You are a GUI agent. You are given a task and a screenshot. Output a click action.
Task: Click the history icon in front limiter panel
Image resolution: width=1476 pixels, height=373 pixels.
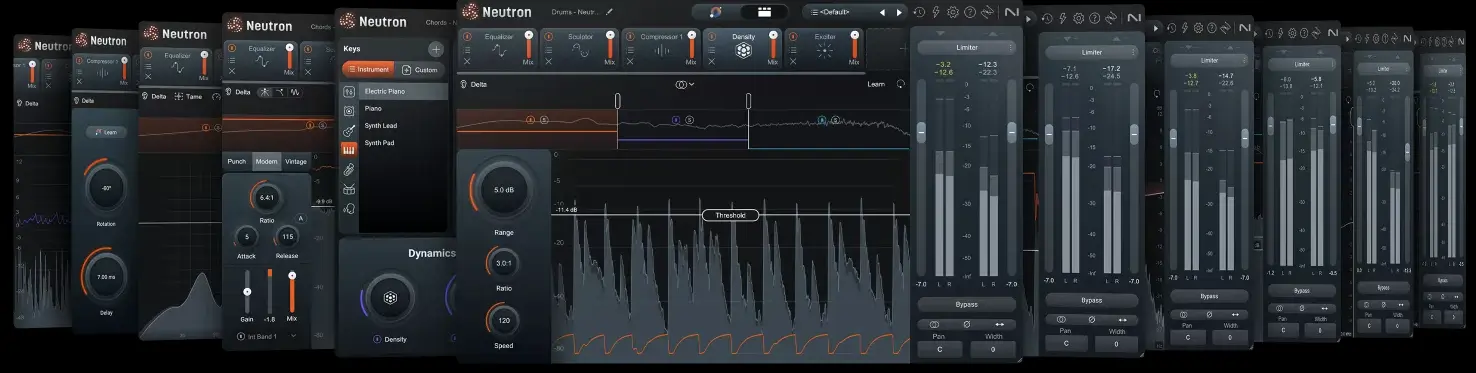(919, 12)
